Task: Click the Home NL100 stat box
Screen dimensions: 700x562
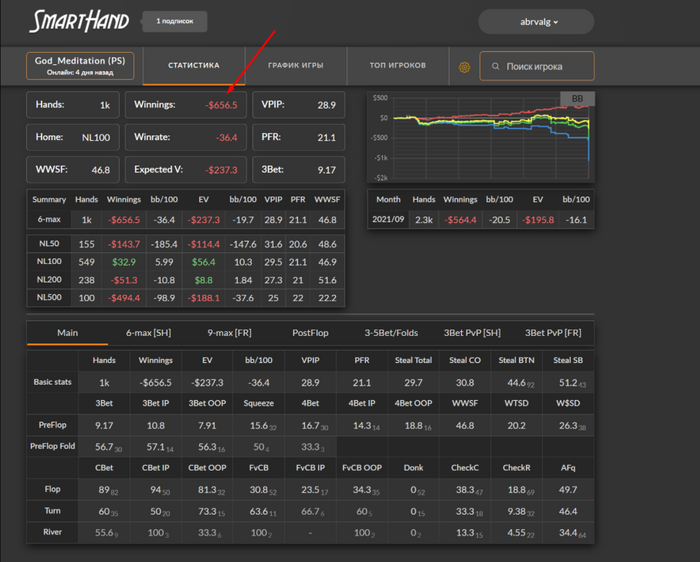Action: pyautogui.click(x=73, y=137)
